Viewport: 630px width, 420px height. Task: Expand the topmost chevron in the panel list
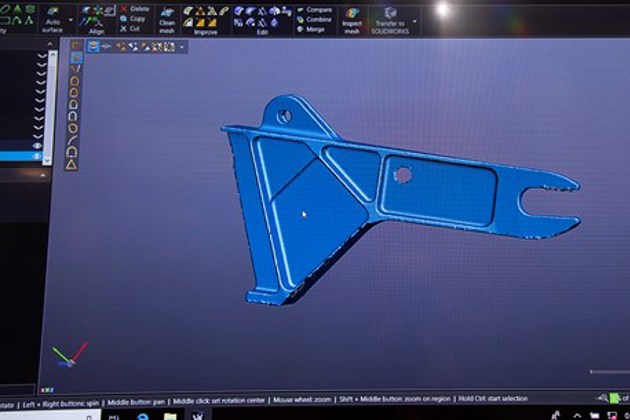coord(41,56)
